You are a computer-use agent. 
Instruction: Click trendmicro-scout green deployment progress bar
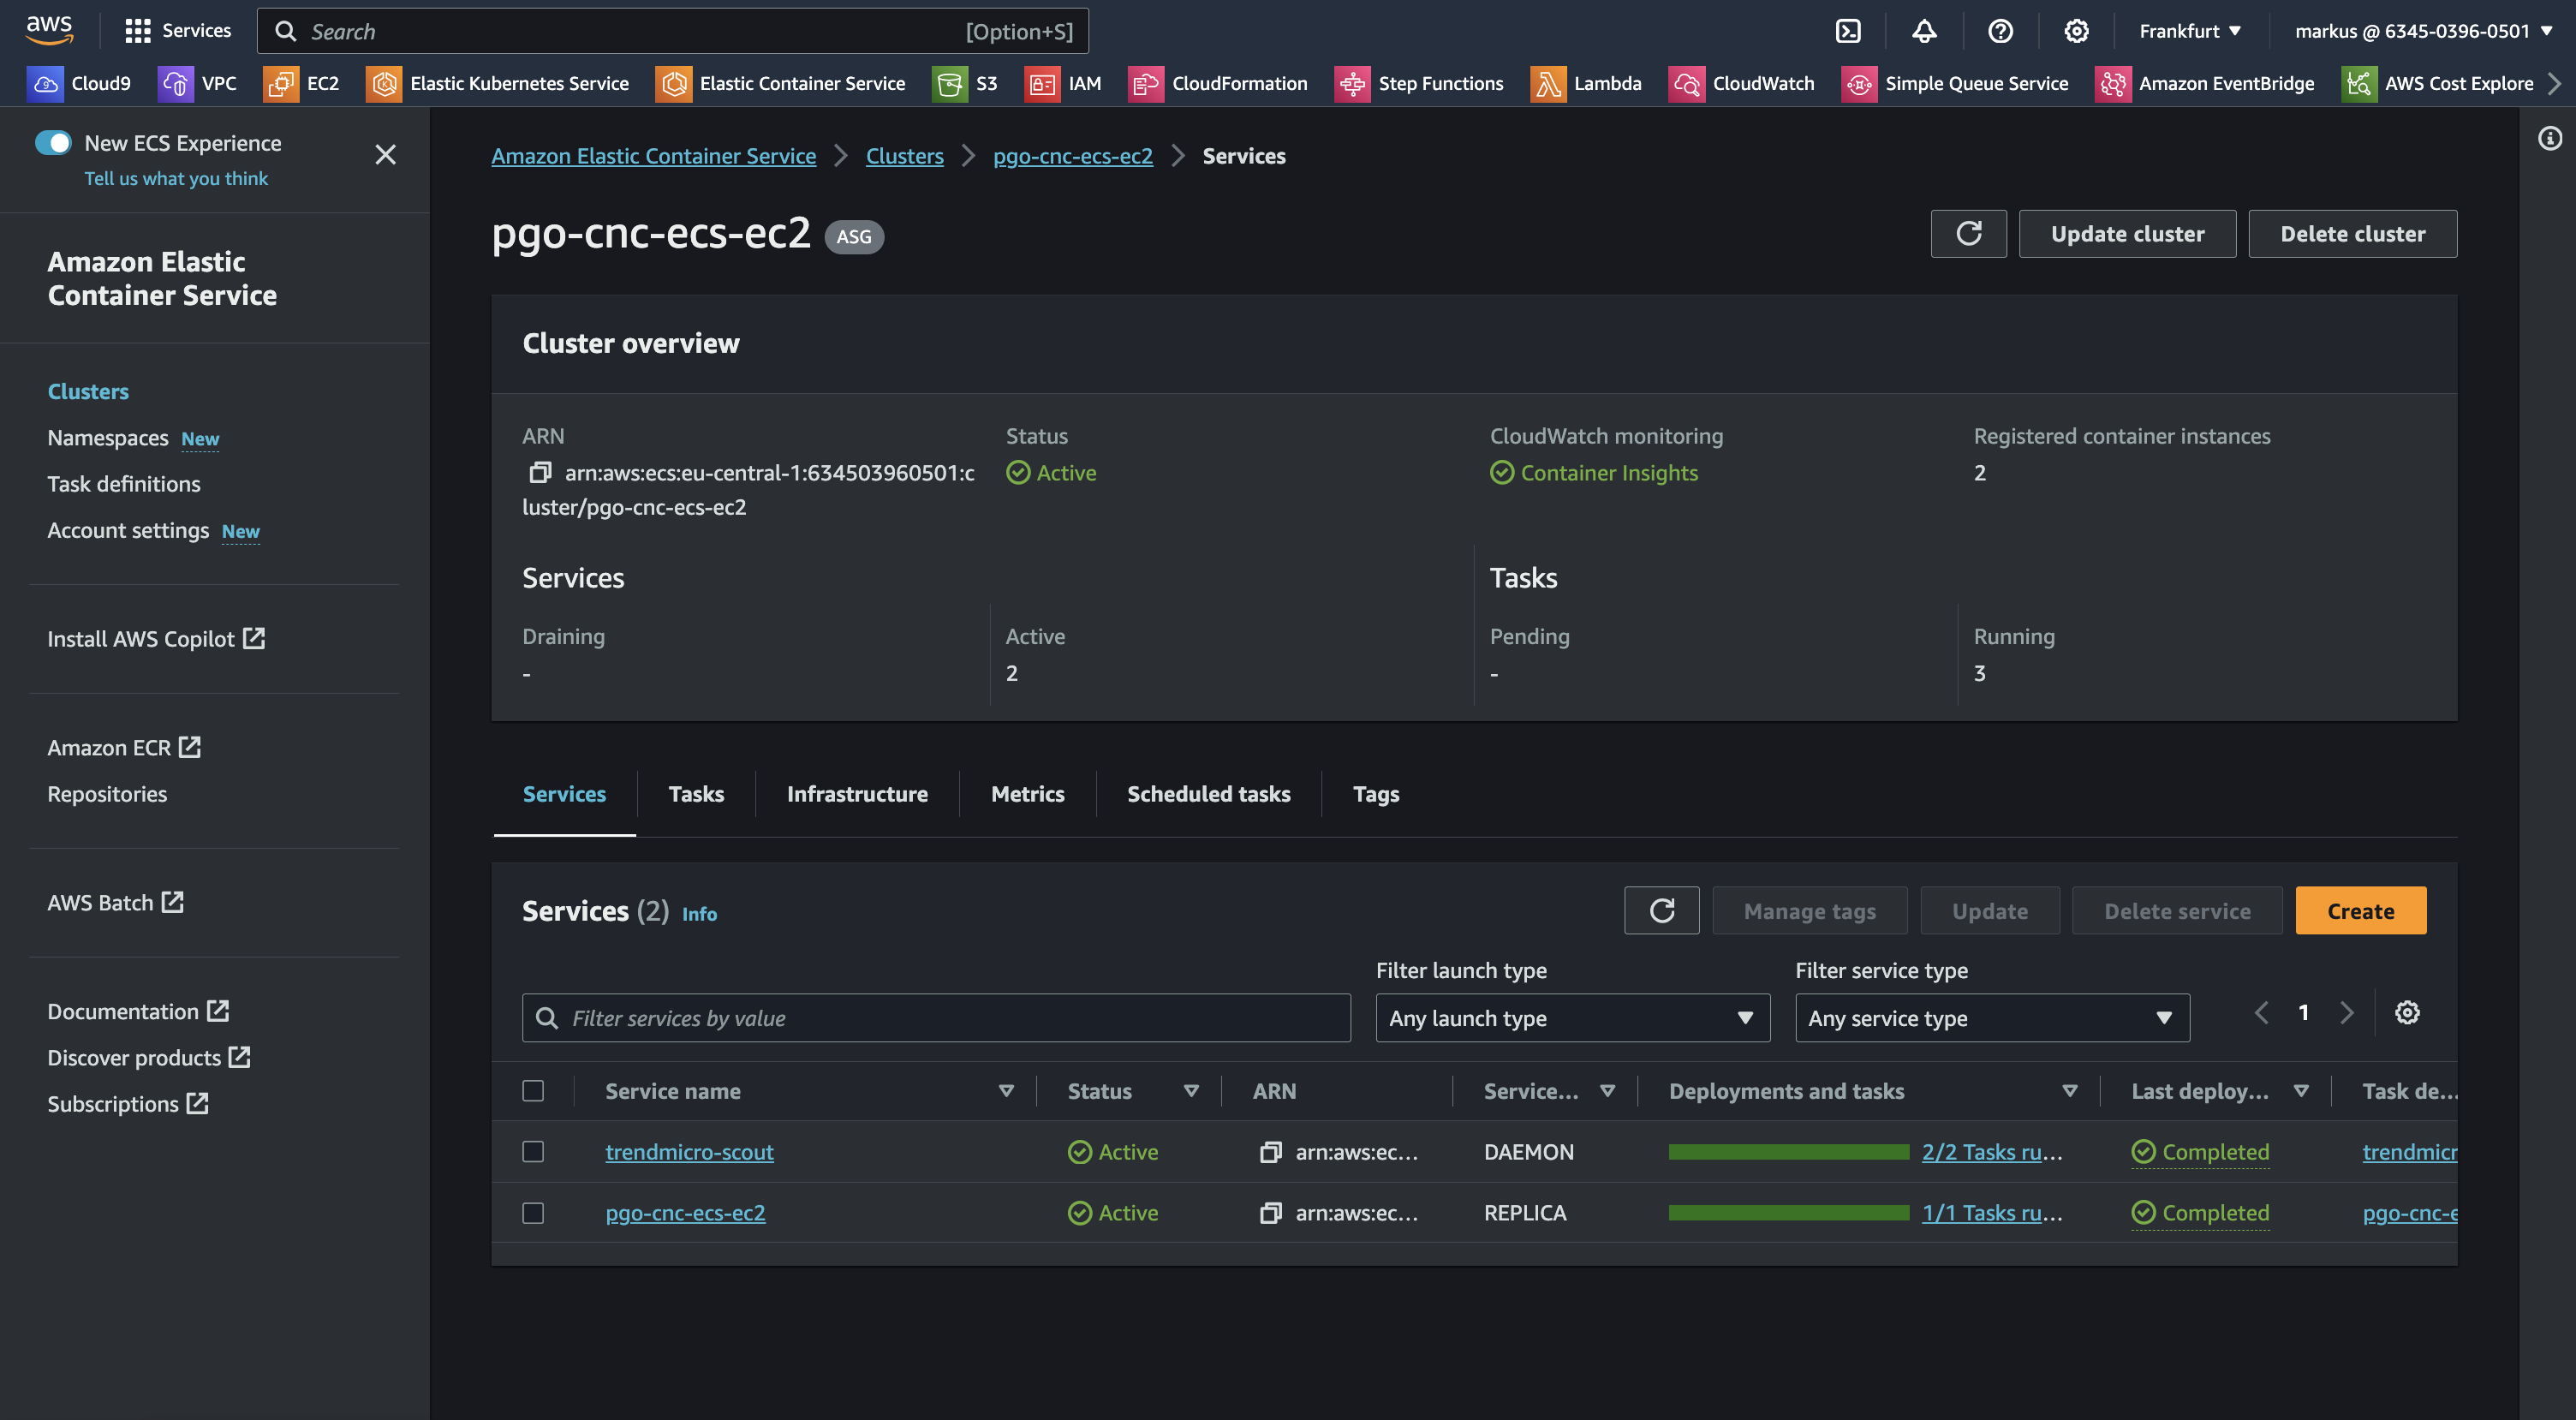[1788, 1152]
